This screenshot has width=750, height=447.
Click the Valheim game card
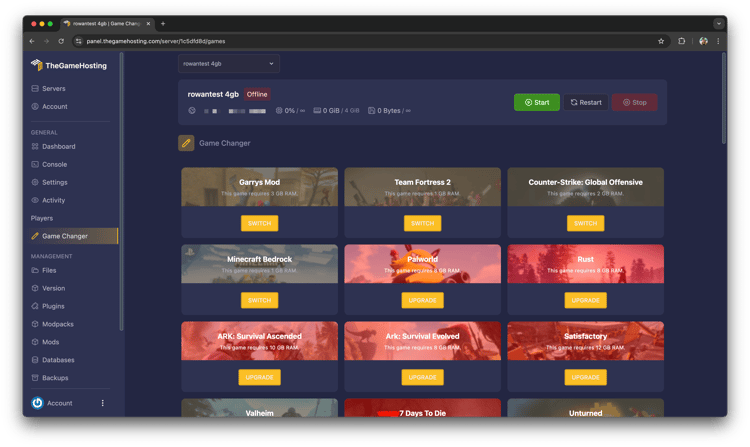coord(259,408)
